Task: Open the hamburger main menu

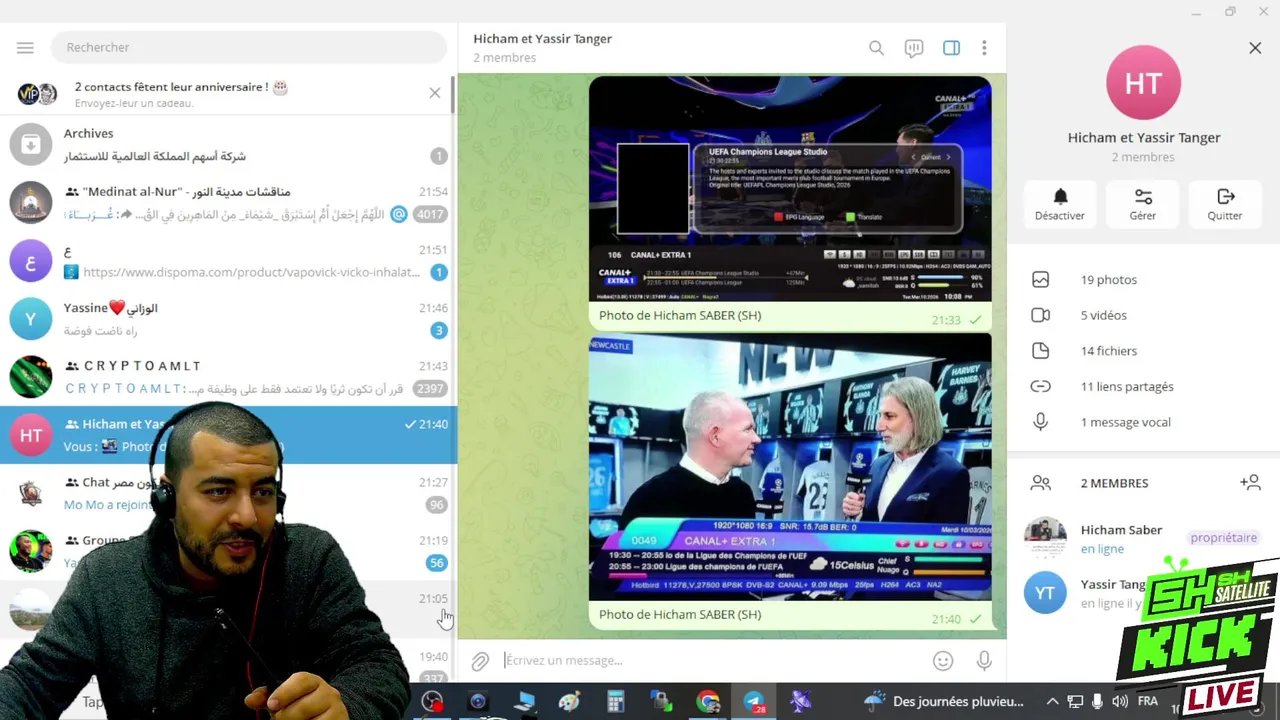Action: (x=25, y=47)
